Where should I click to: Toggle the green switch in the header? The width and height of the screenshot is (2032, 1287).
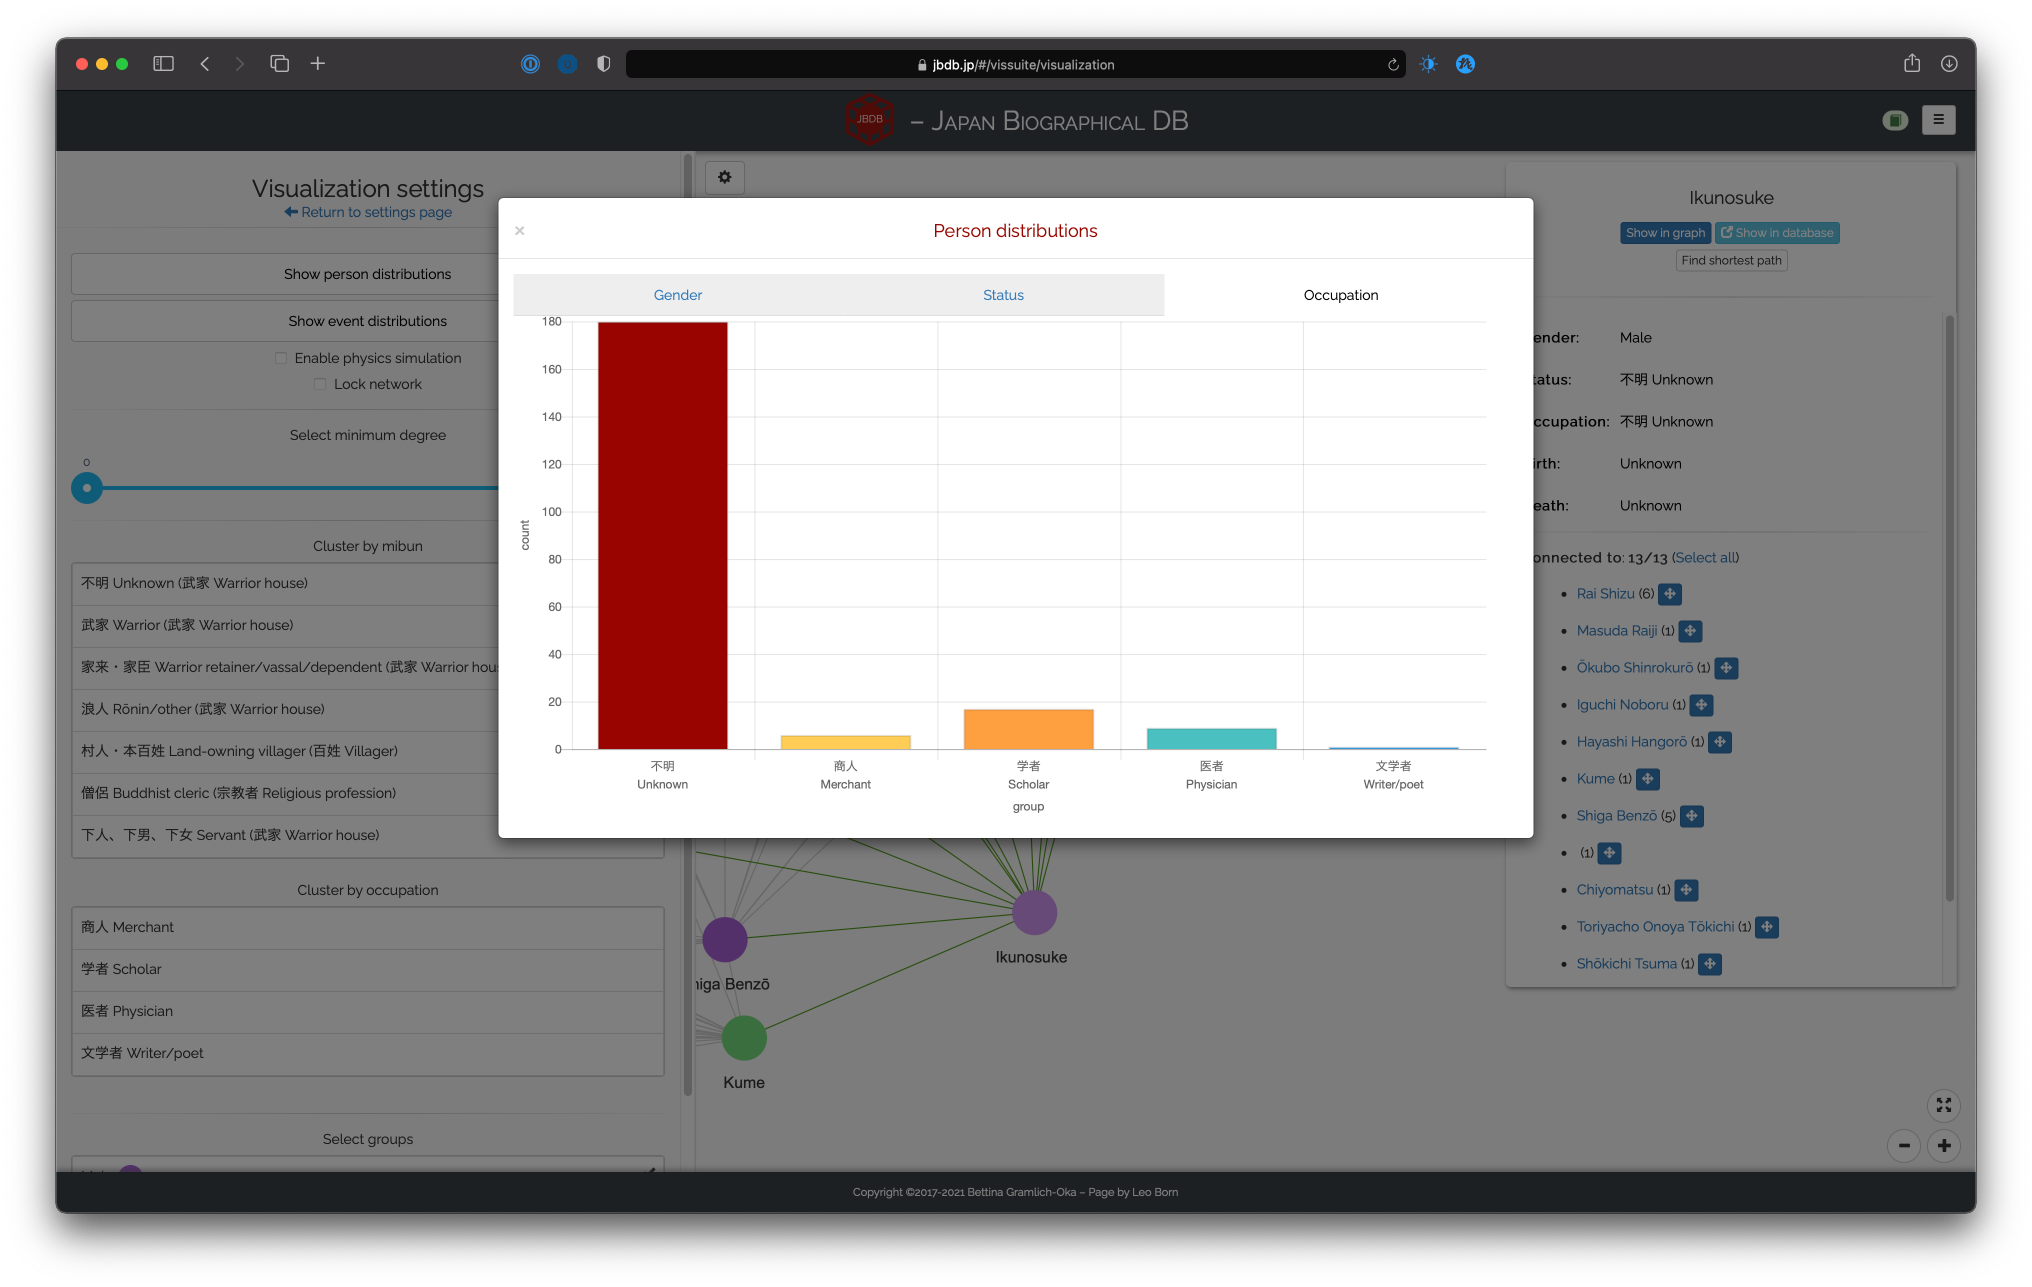[x=1894, y=121]
